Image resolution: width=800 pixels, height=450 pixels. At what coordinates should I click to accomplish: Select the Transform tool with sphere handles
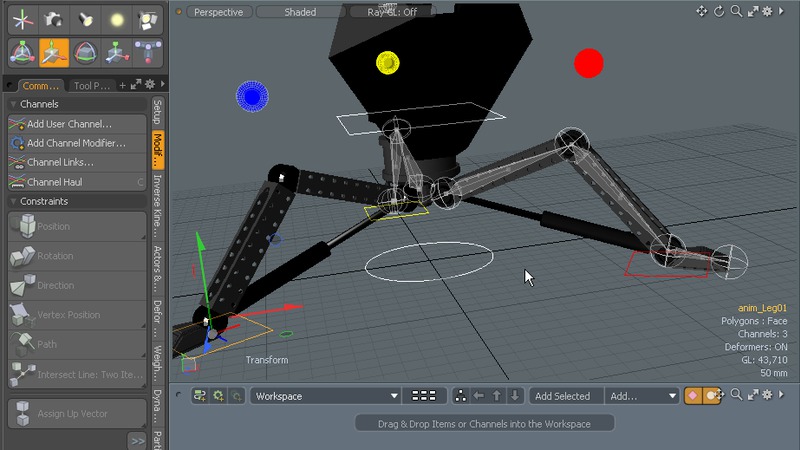coord(22,53)
